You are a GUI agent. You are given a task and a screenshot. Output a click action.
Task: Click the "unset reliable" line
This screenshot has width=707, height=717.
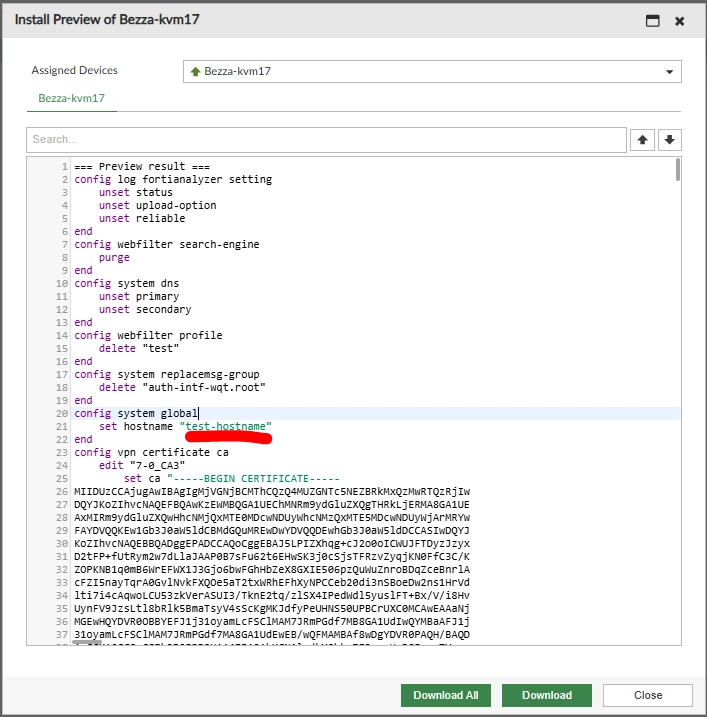[x=142, y=219]
